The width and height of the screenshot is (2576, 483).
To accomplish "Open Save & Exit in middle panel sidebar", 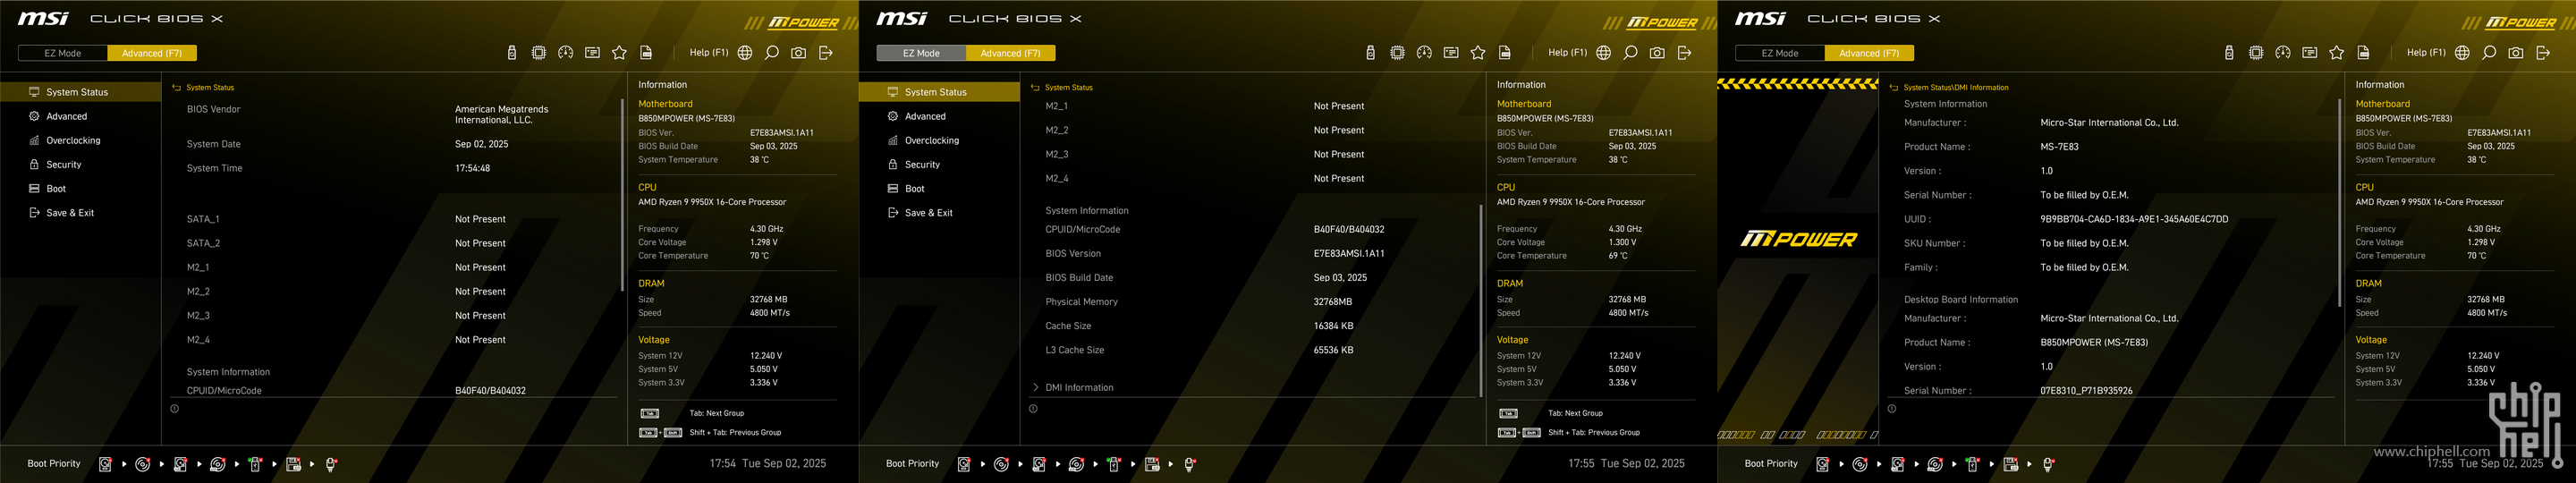I will coord(939,212).
